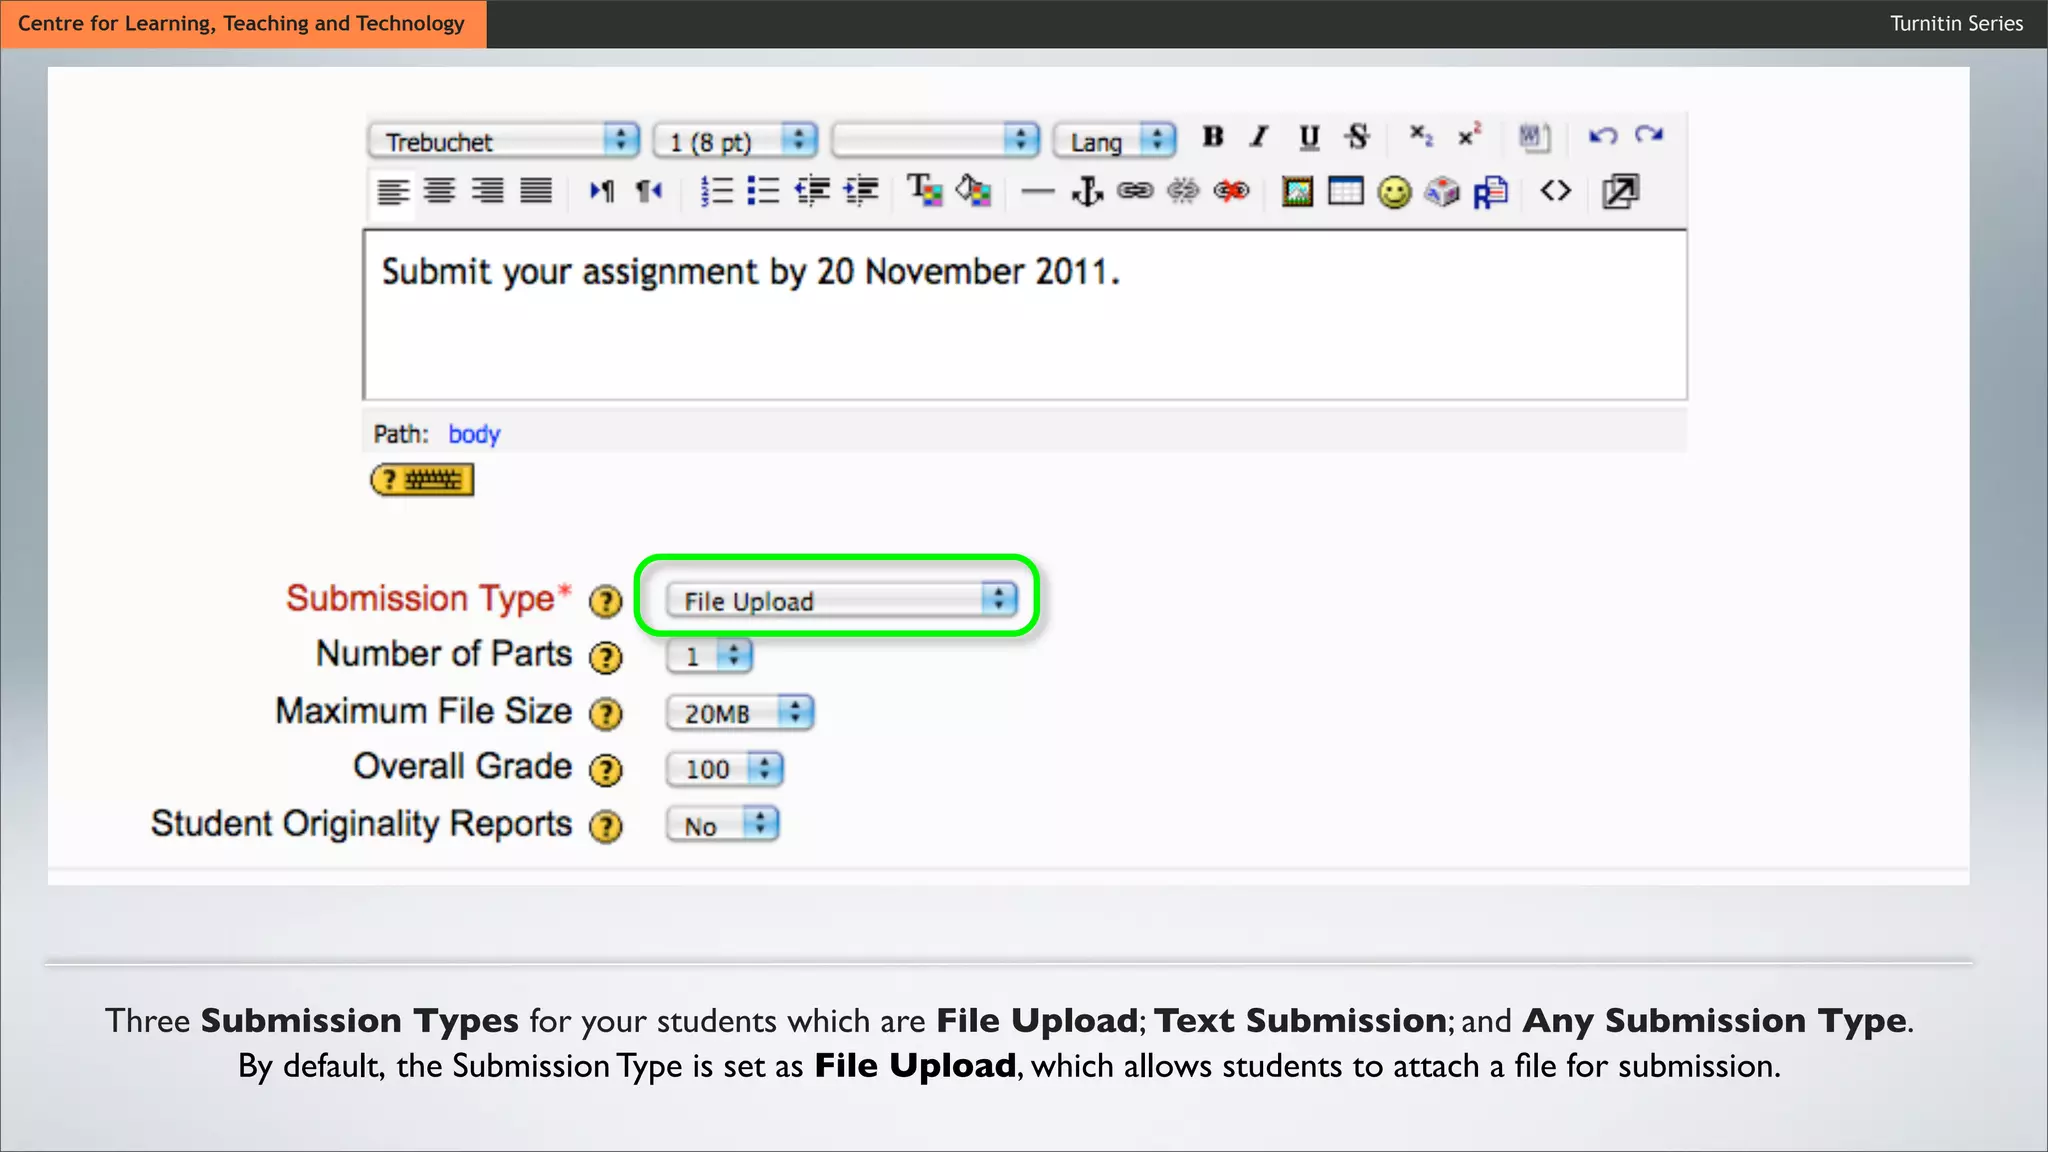Click the yellow keyboard shortcuts help button
Image resolution: width=2048 pixels, height=1152 pixels.
tap(422, 480)
